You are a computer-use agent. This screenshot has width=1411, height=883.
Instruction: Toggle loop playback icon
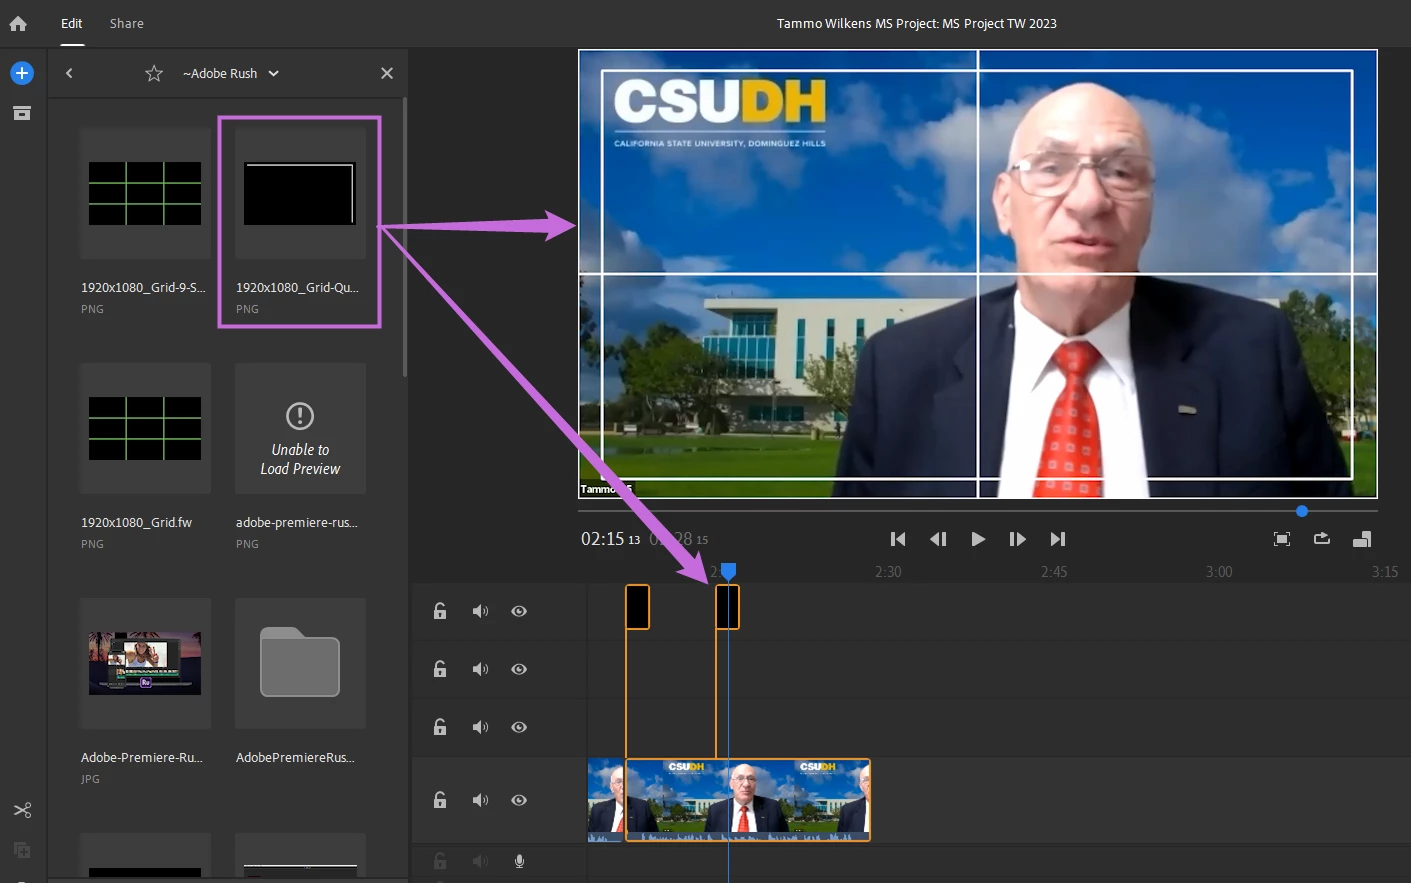tap(1322, 539)
